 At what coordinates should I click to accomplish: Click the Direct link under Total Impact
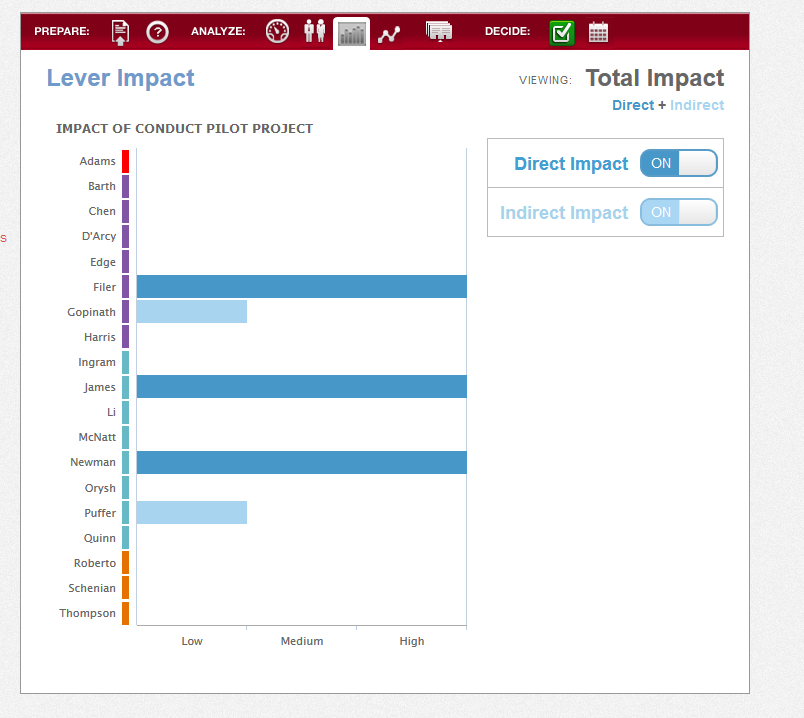[x=633, y=105]
